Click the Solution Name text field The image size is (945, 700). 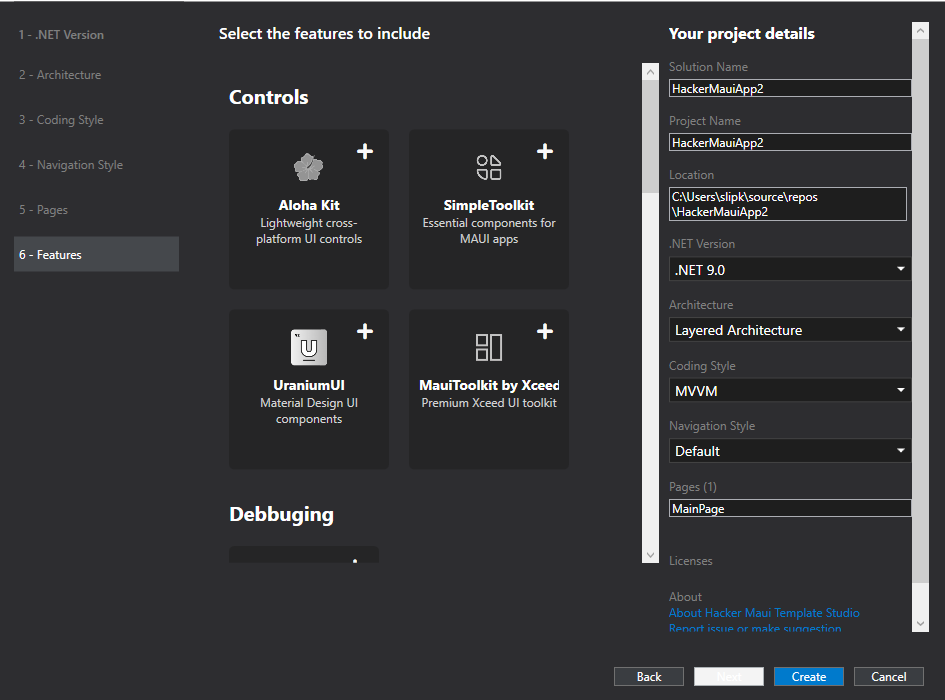click(x=789, y=88)
